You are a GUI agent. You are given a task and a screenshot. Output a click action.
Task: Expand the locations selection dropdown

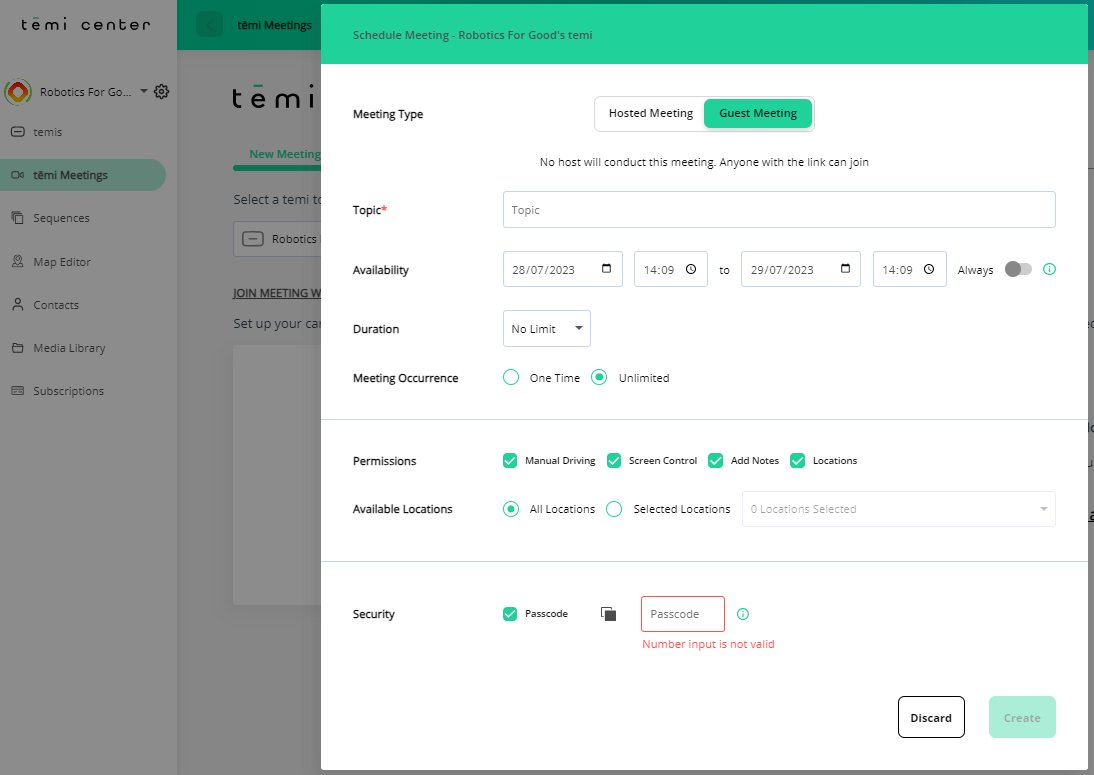click(x=1045, y=509)
